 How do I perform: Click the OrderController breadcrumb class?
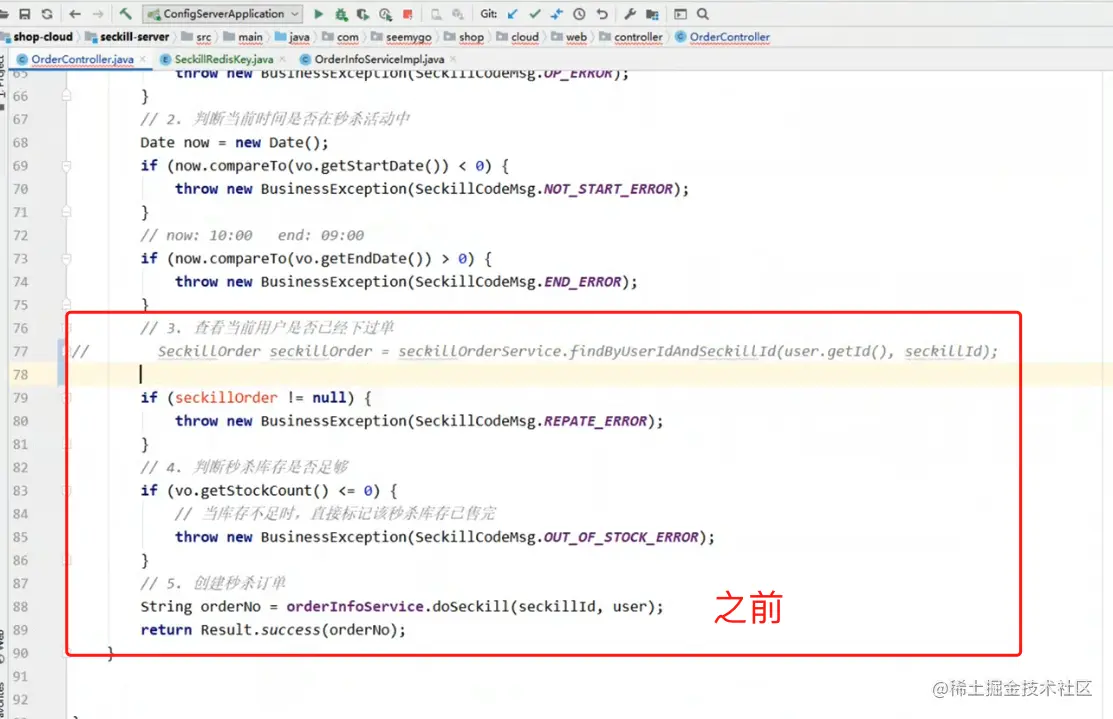(723, 37)
